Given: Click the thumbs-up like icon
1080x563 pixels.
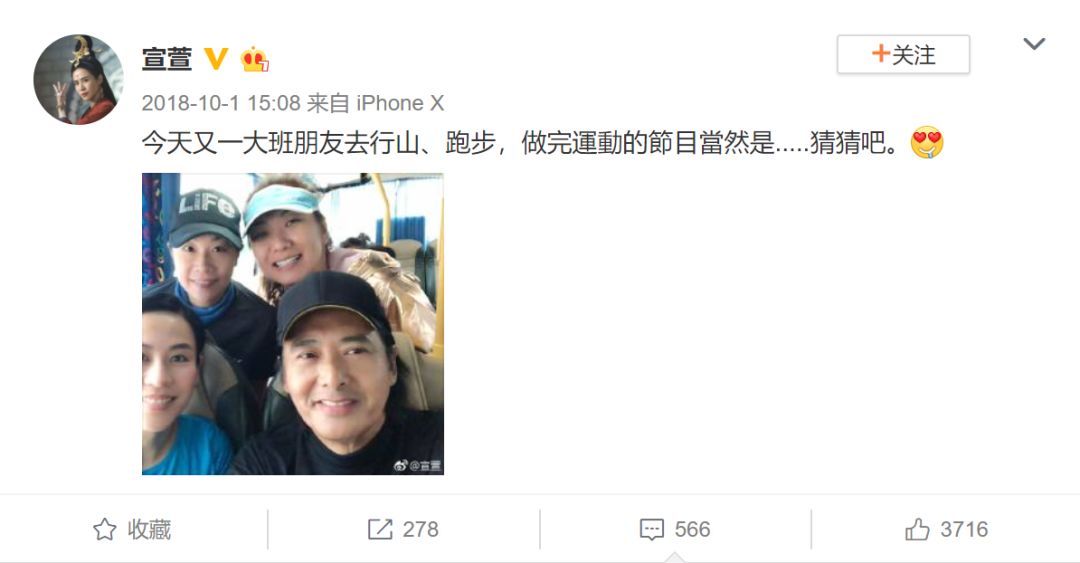Looking at the screenshot, I should click(x=917, y=529).
